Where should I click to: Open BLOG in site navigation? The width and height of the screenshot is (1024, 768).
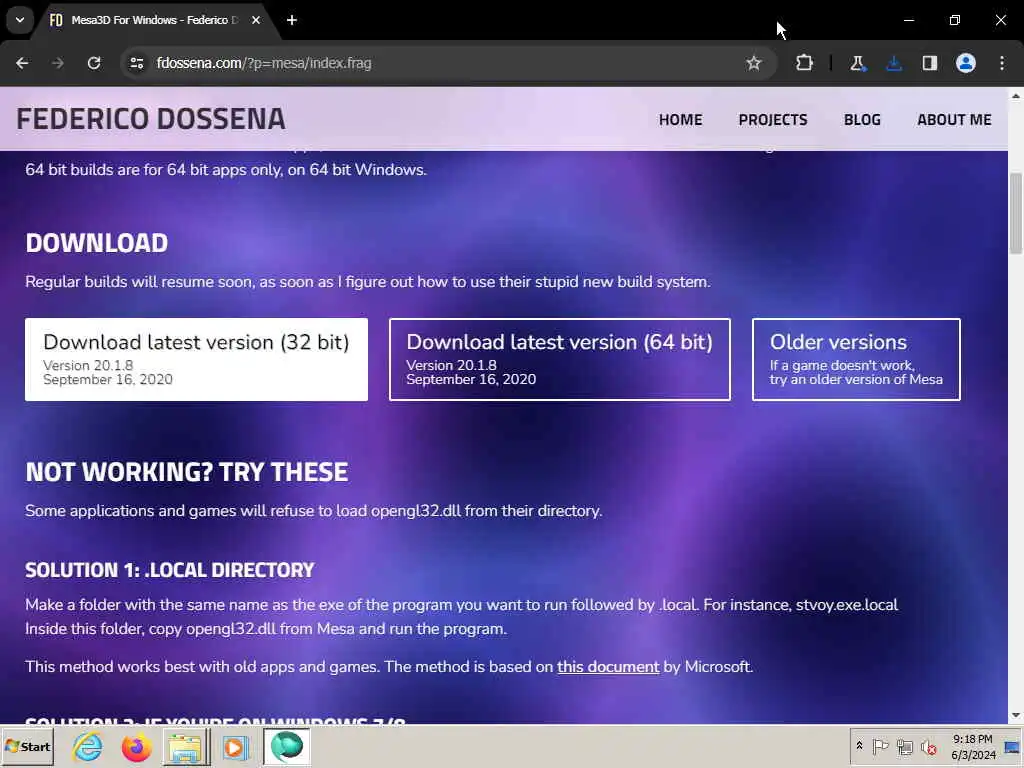click(x=862, y=120)
